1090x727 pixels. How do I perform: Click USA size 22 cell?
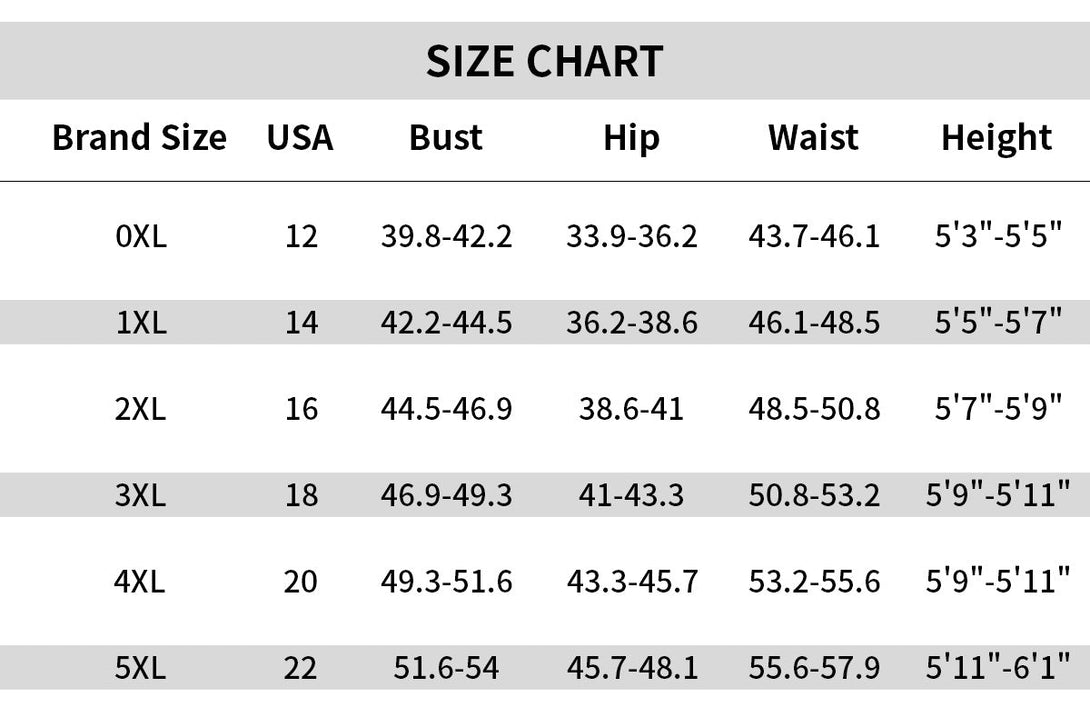300,668
